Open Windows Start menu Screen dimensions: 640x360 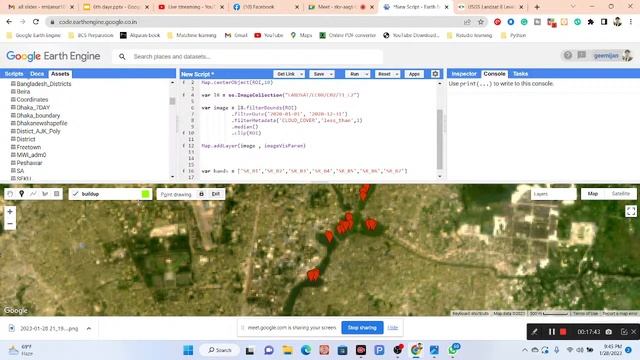tap(188, 350)
